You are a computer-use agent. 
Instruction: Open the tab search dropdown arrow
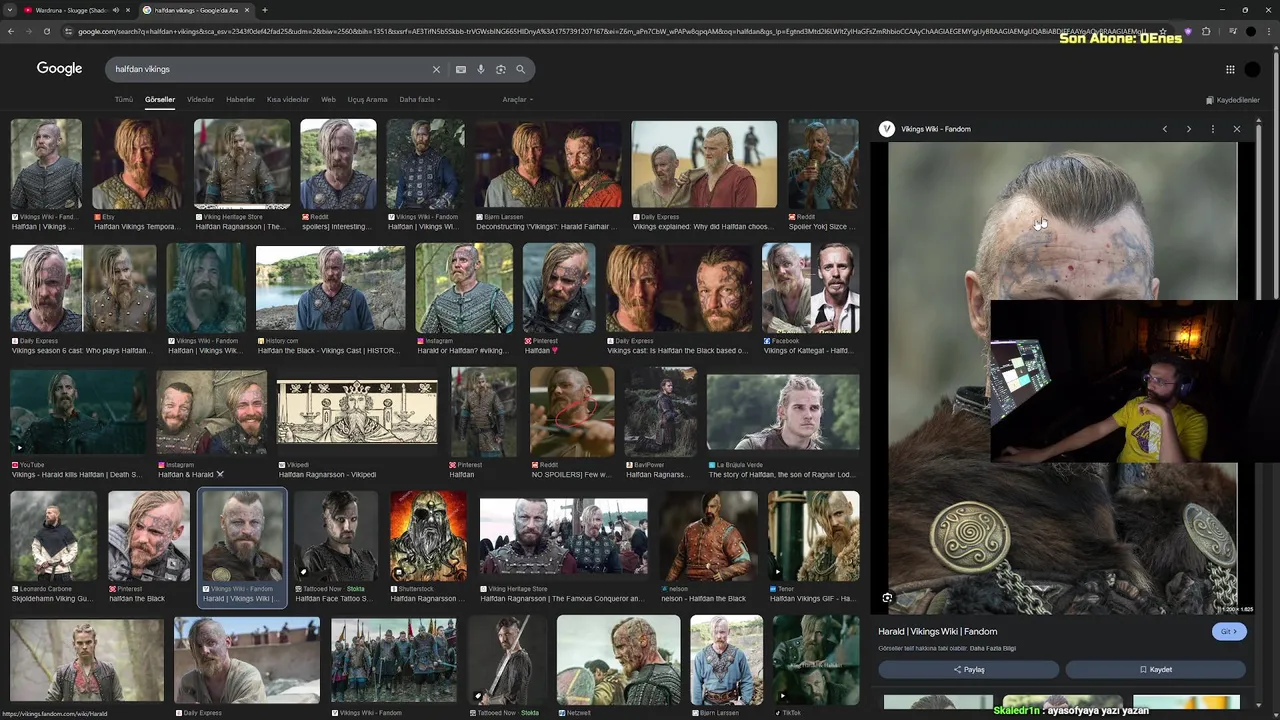11,10
